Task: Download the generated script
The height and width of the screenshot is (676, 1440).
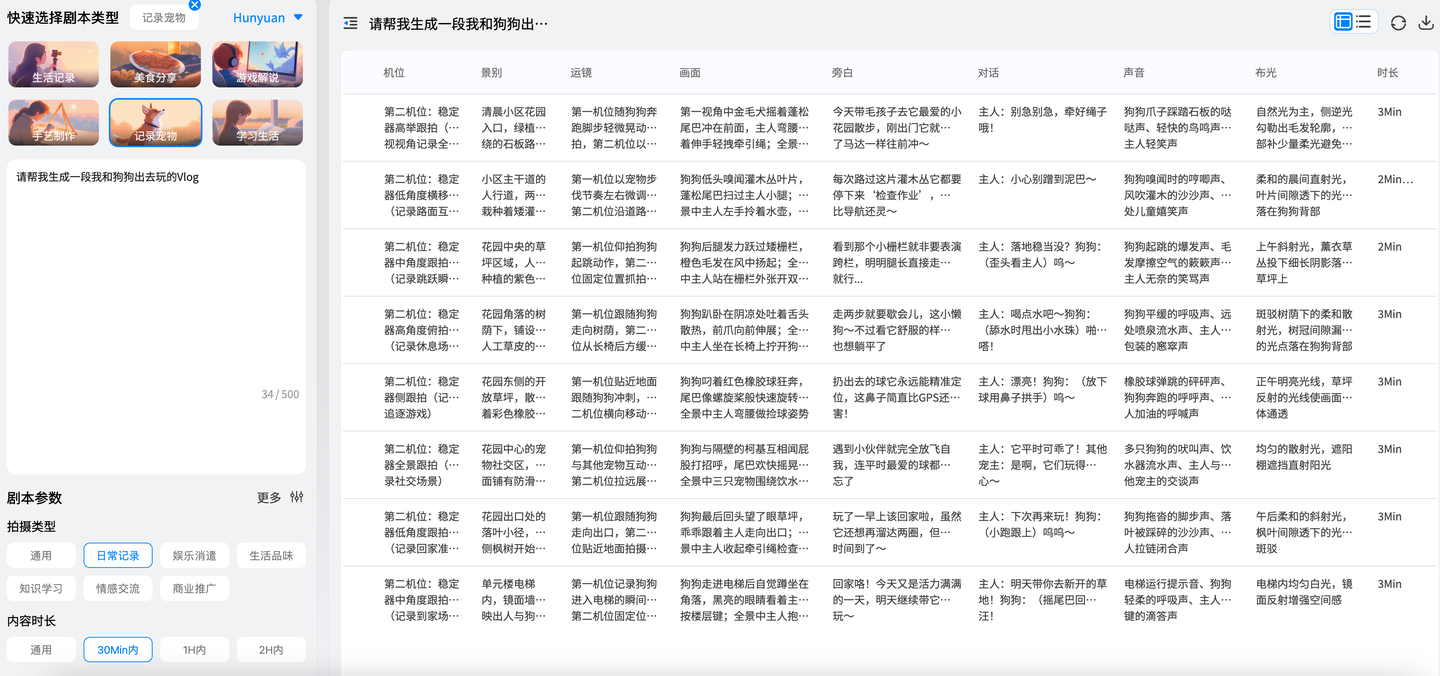Action: pos(1426,23)
